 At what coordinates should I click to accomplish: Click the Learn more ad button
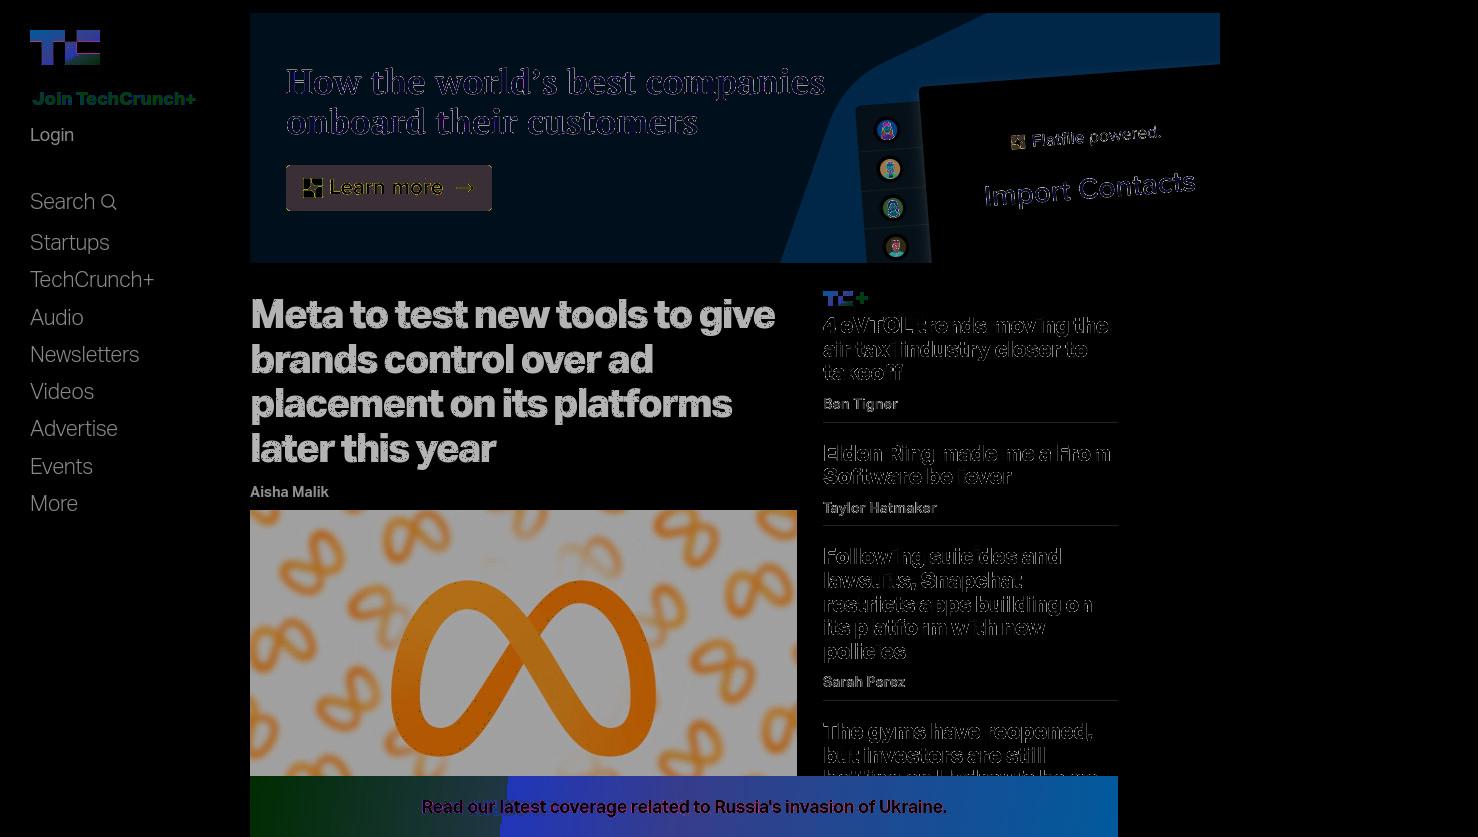389,188
